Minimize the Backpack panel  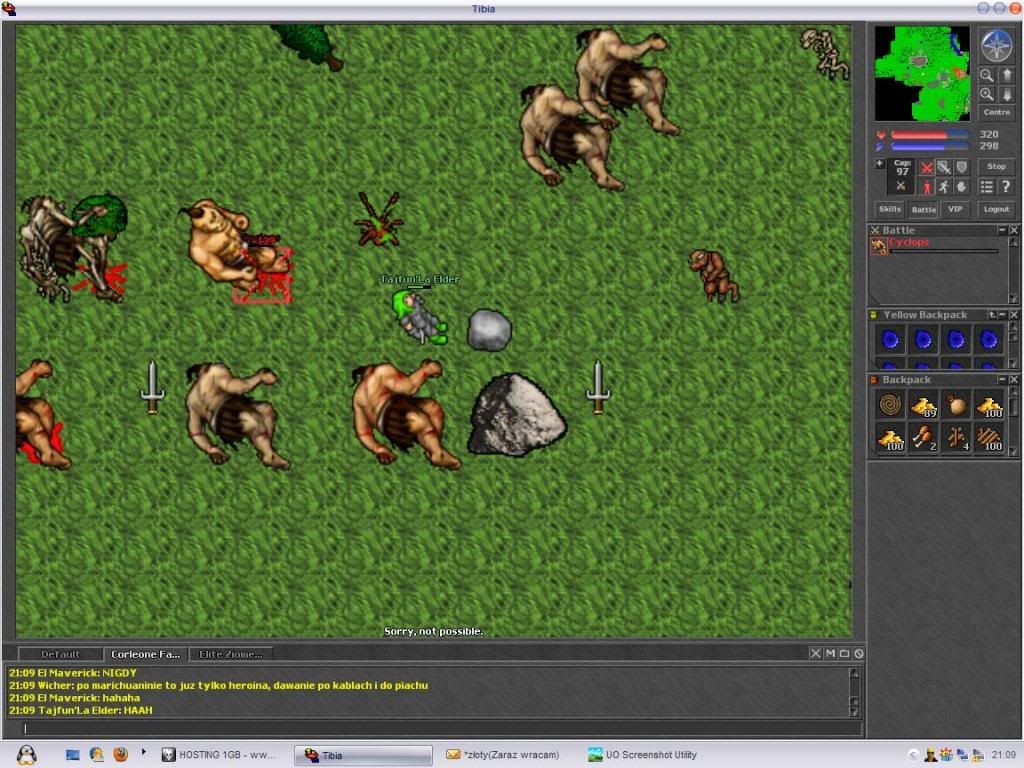pos(1002,379)
